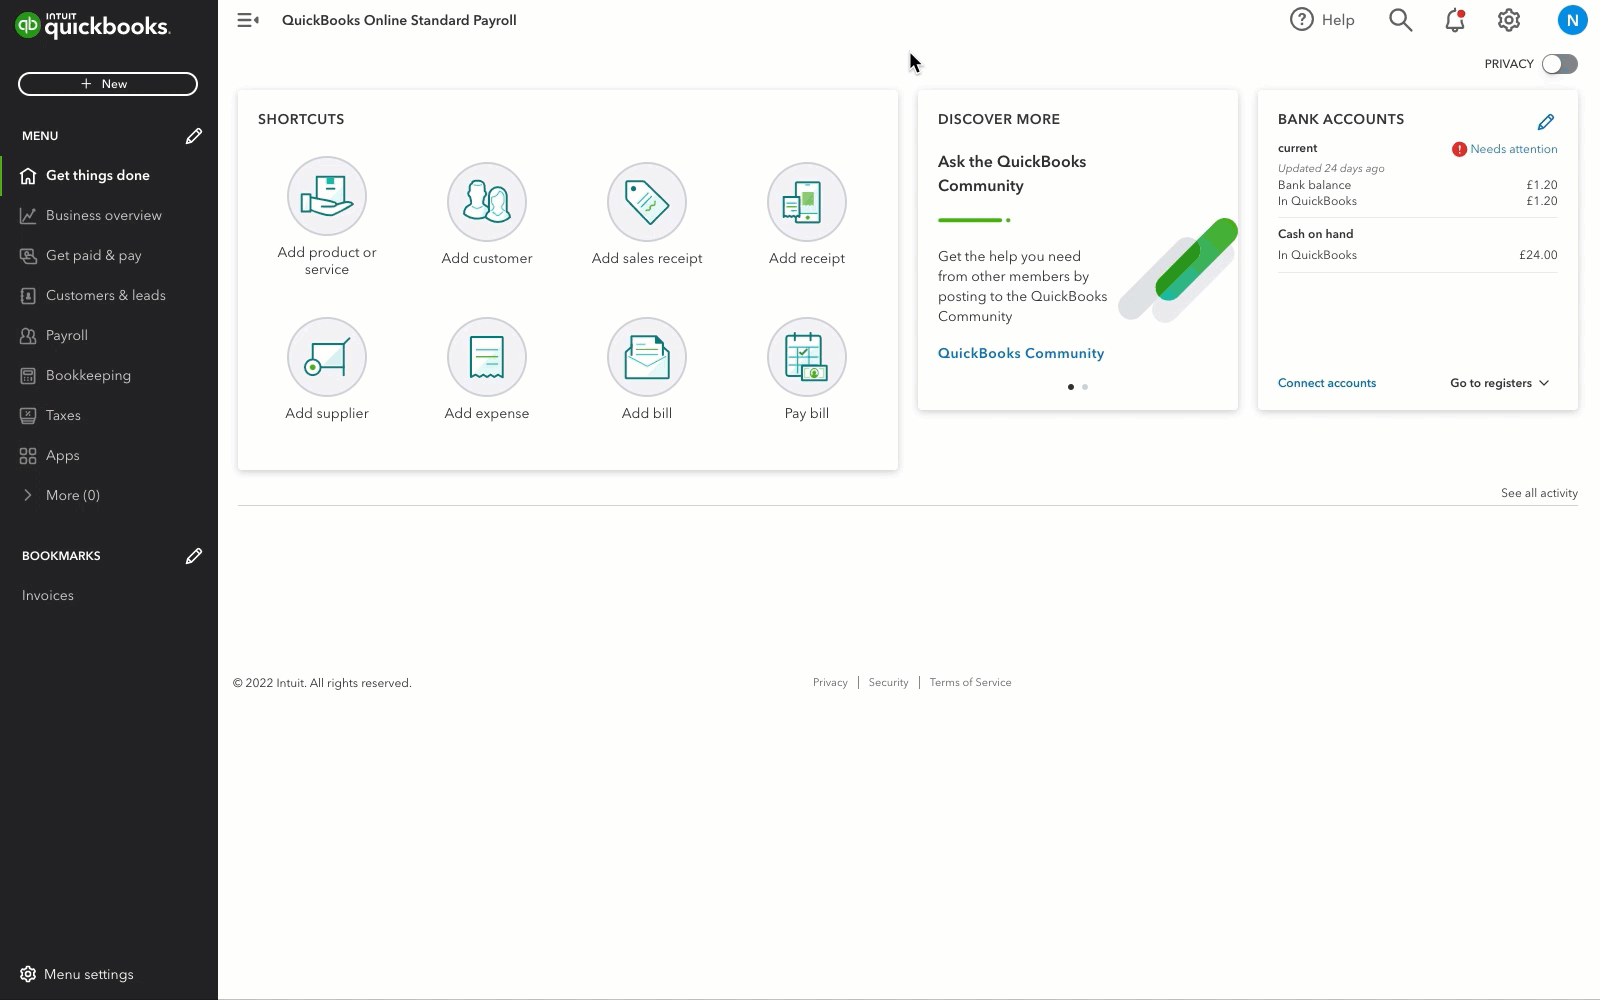1600x1000 pixels.
Task: Click See all activity
Action: (x=1539, y=493)
